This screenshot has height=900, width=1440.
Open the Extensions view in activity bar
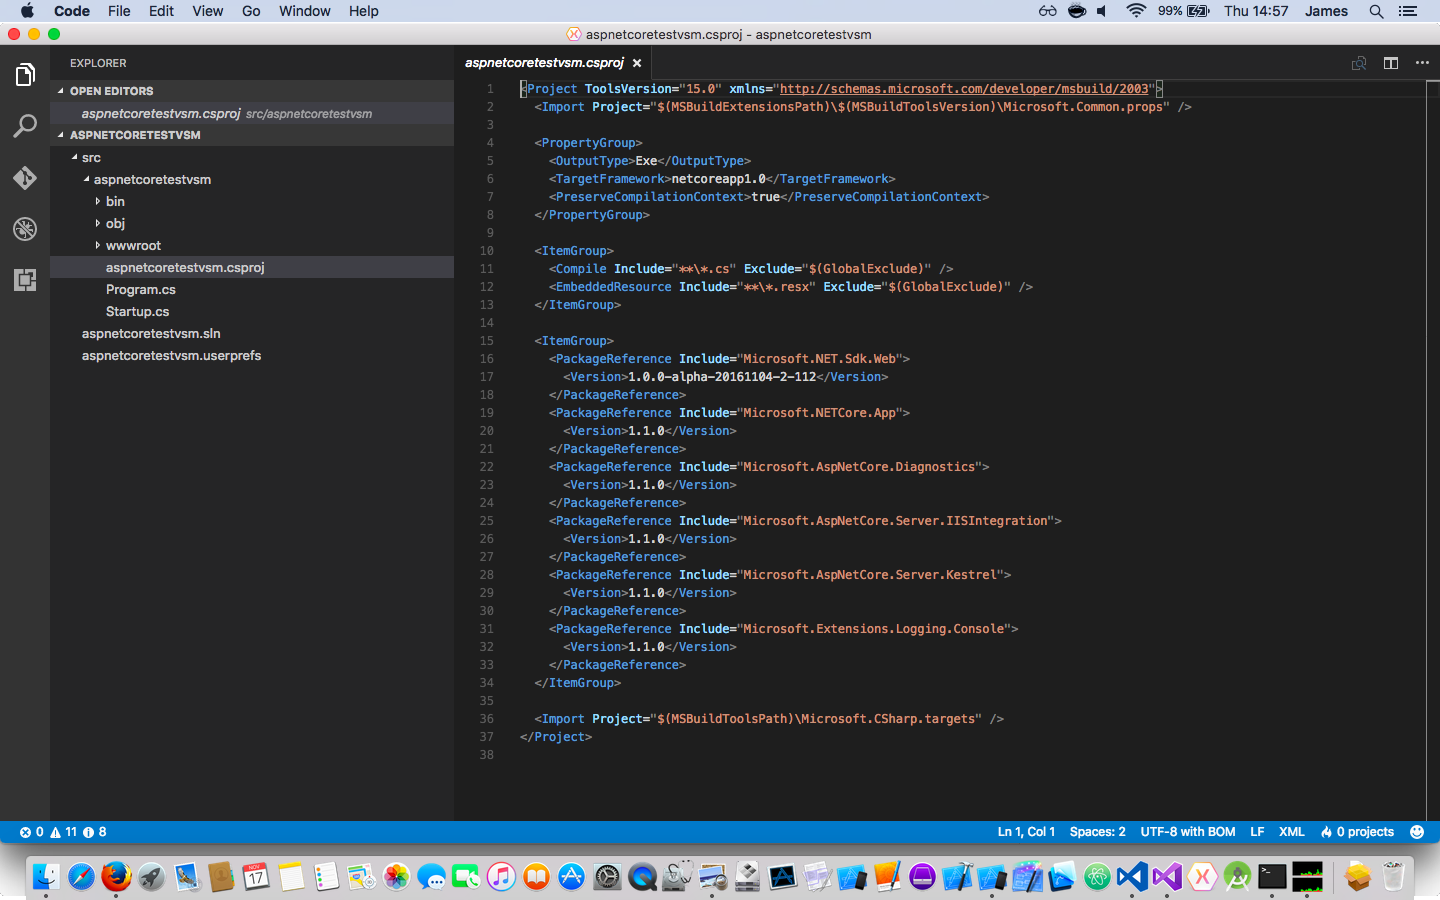(25, 280)
